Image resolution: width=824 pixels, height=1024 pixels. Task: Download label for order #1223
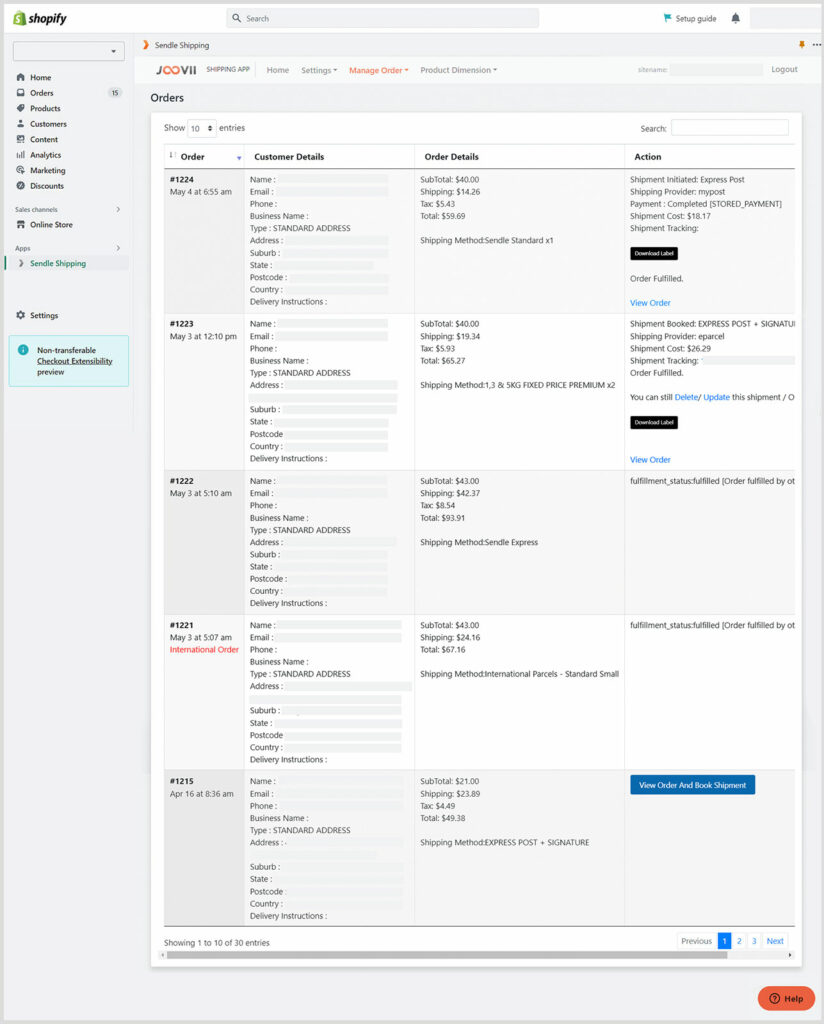click(654, 423)
